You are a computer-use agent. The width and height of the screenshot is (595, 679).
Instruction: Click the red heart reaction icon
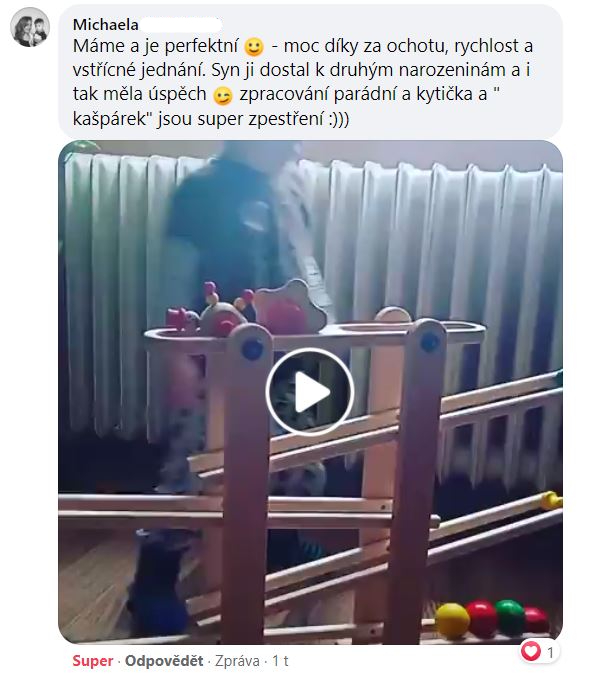click(531, 651)
